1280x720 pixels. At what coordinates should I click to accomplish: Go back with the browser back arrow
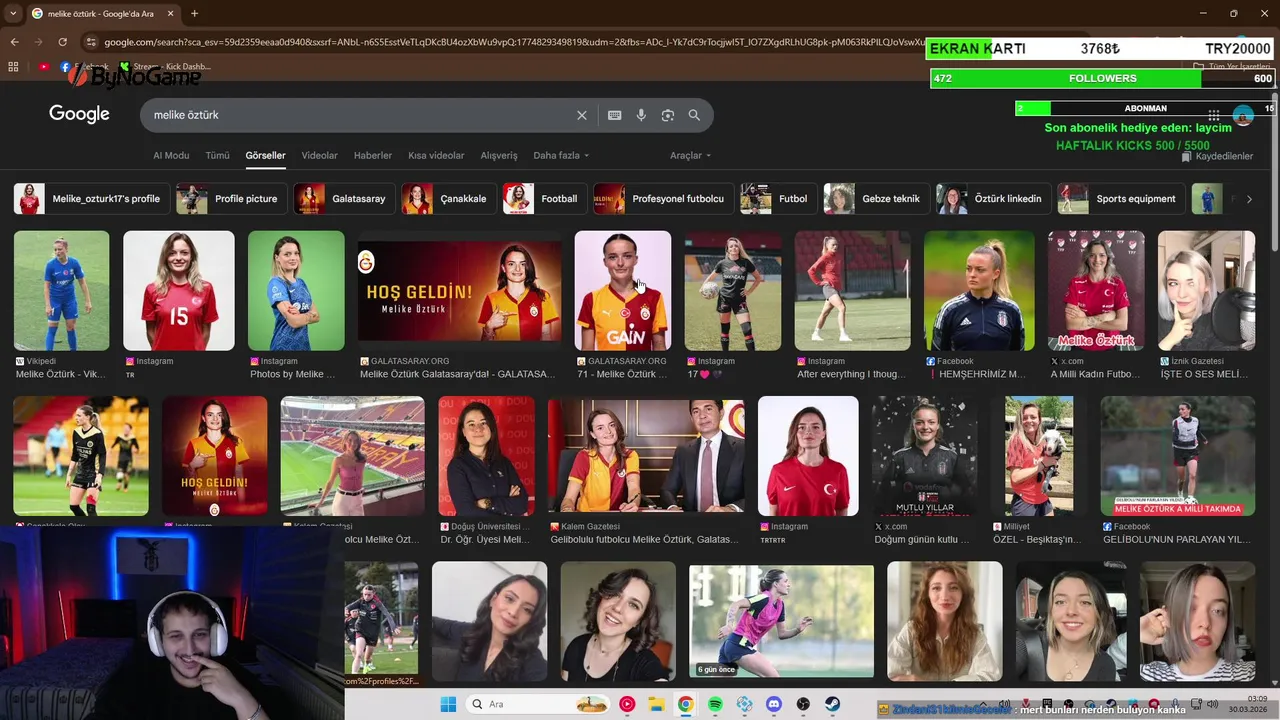pos(14,42)
